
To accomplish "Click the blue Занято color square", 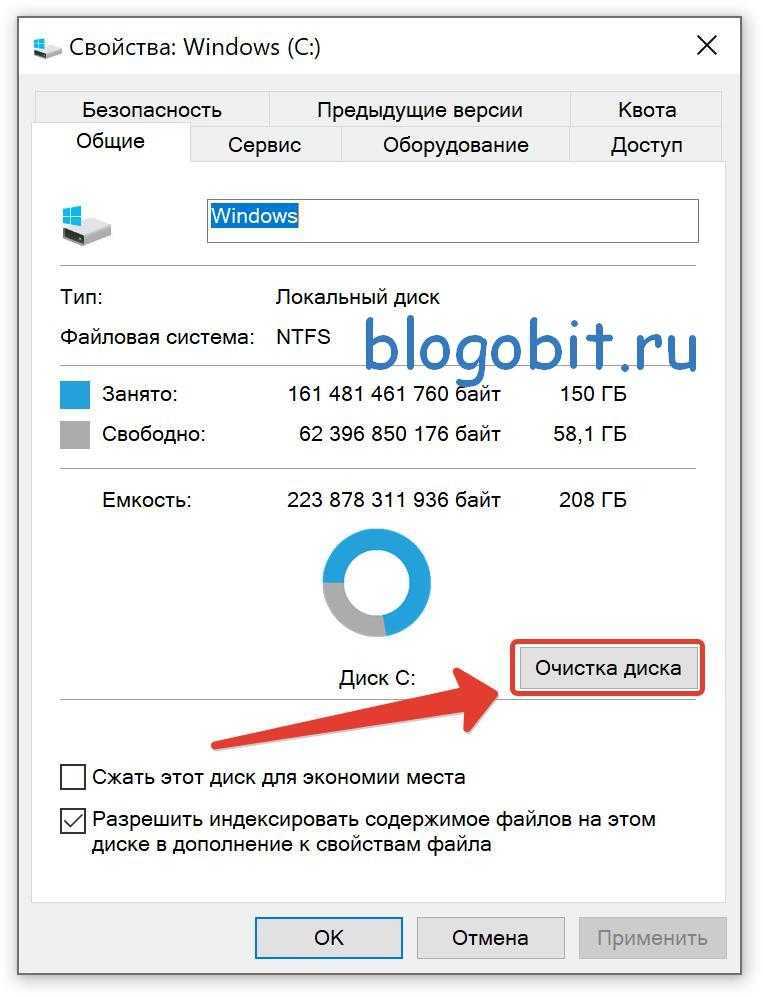I will (75, 395).
